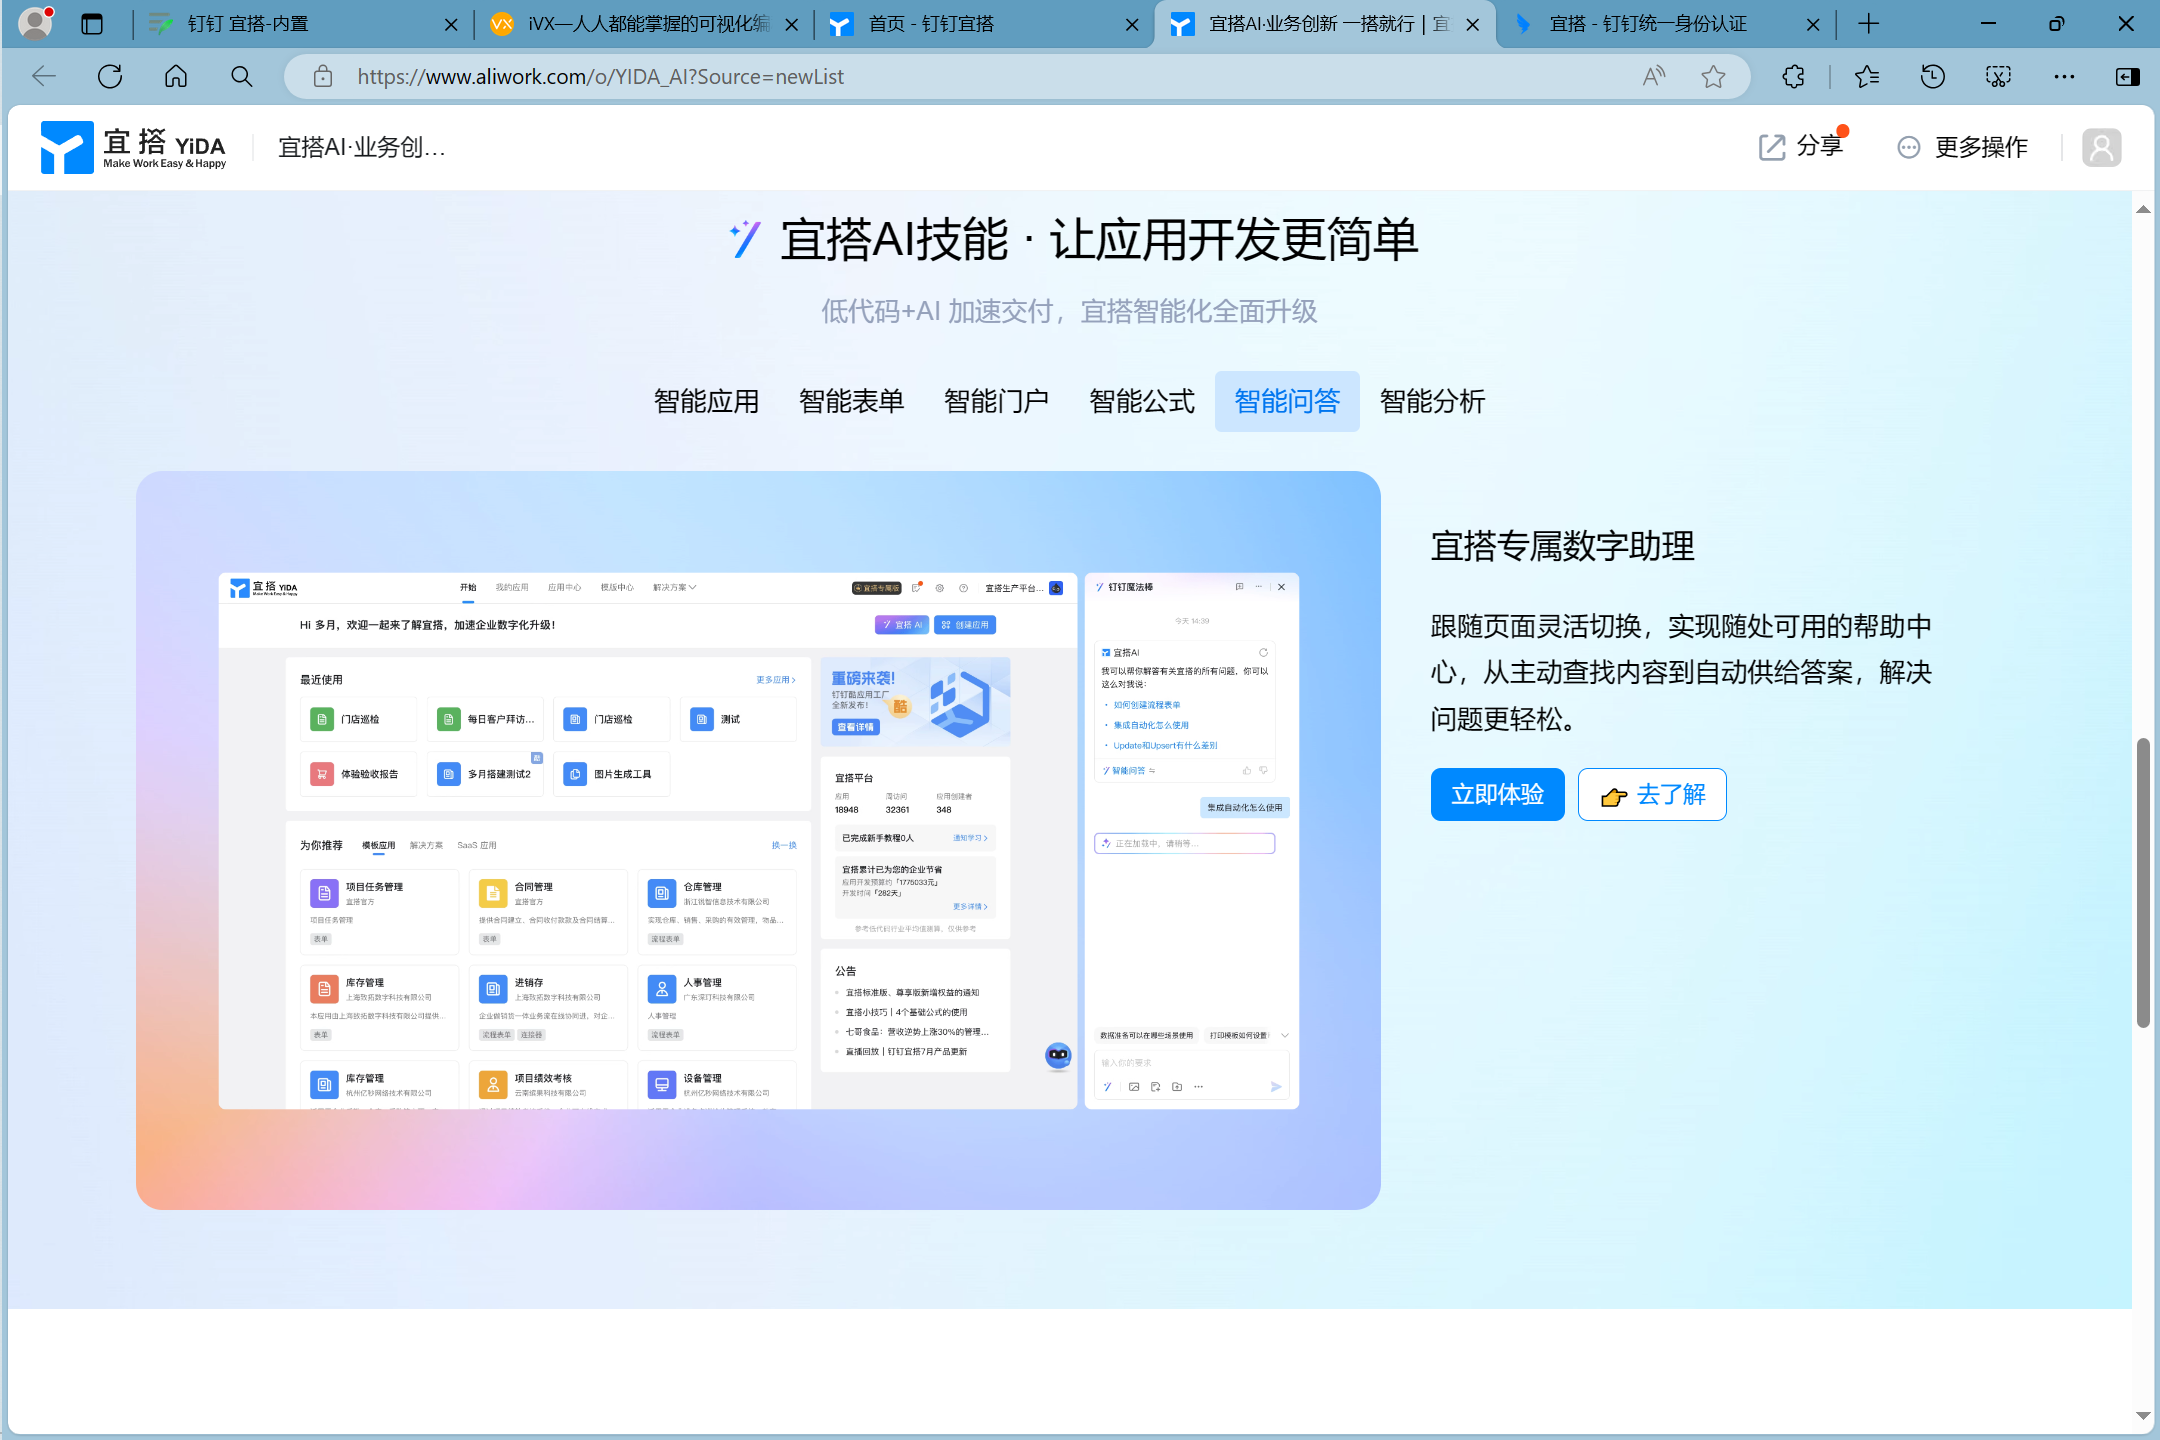This screenshot has width=2160, height=1440.
Task: Click the user avatar in page header
Action: (x=2101, y=147)
